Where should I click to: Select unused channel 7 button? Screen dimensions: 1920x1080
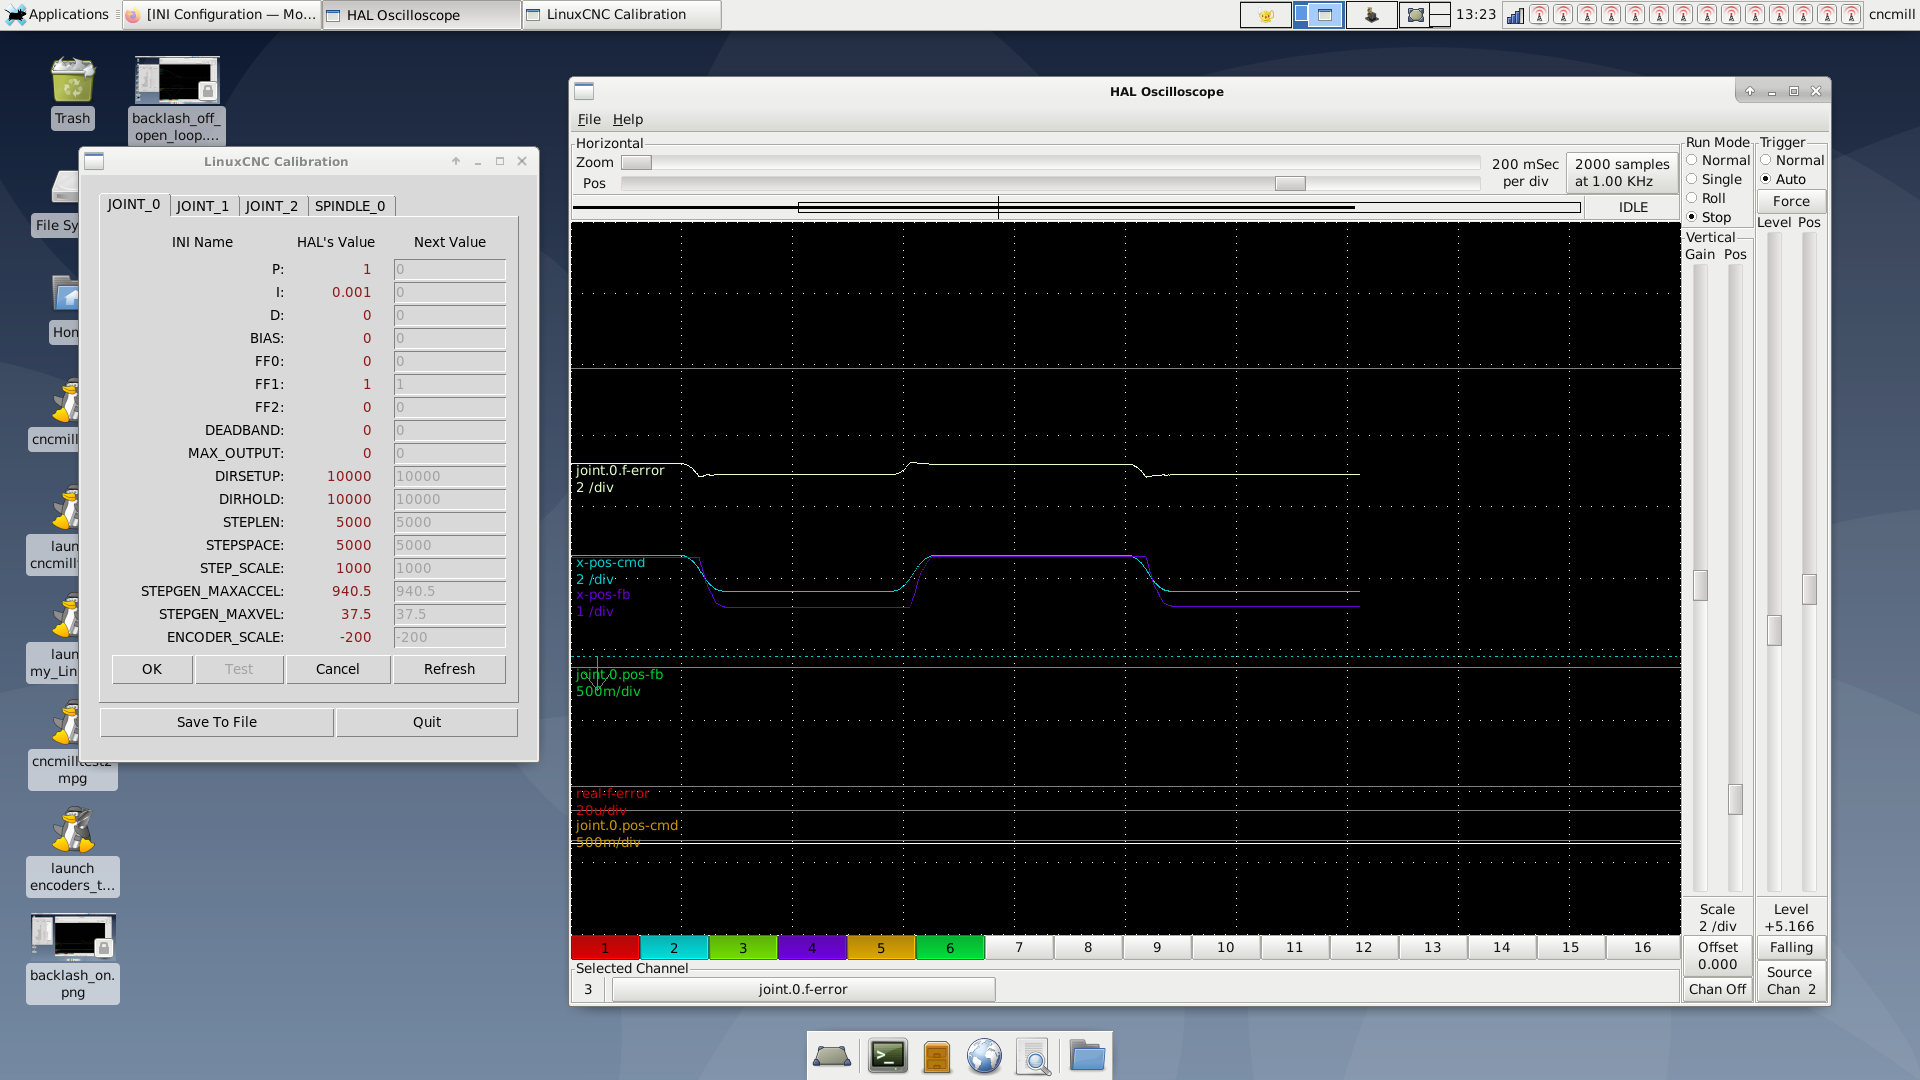point(1019,947)
